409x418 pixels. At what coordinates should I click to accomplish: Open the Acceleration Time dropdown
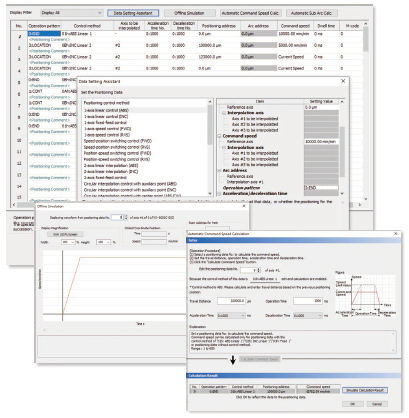point(231,315)
